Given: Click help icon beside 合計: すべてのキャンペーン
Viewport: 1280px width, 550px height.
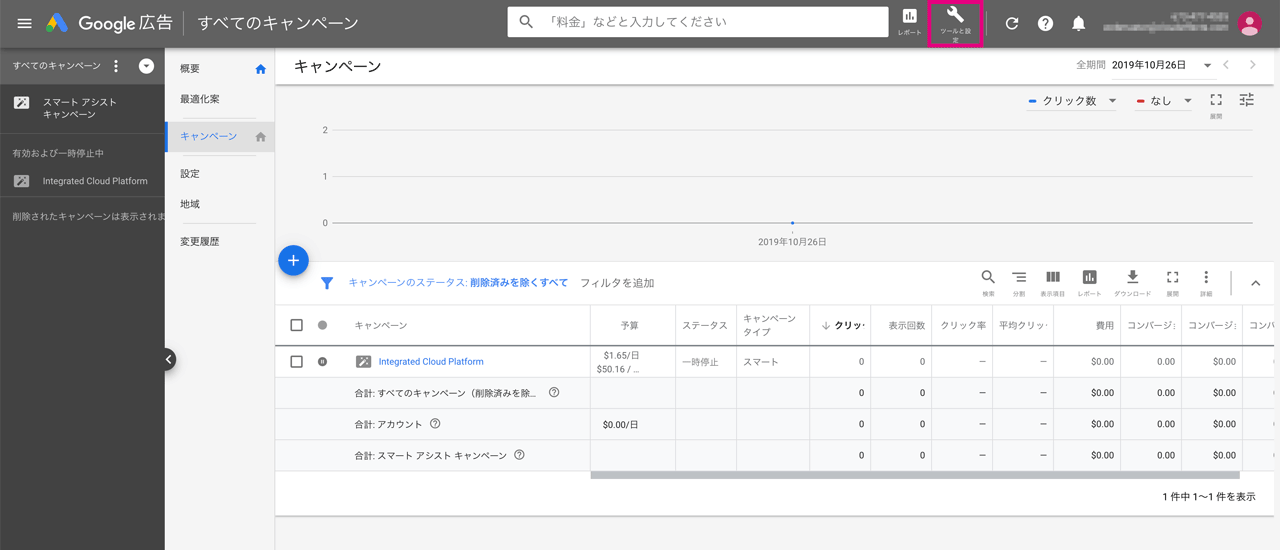Looking at the screenshot, I should pyautogui.click(x=554, y=393).
